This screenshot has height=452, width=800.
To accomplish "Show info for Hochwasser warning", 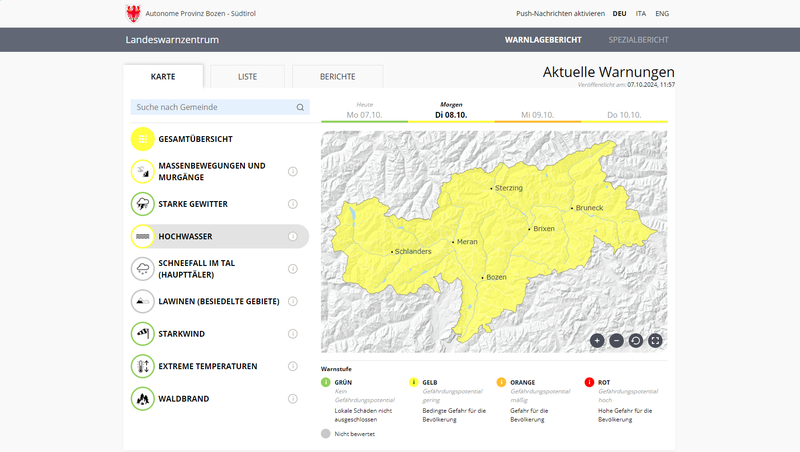I will (x=293, y=237).
